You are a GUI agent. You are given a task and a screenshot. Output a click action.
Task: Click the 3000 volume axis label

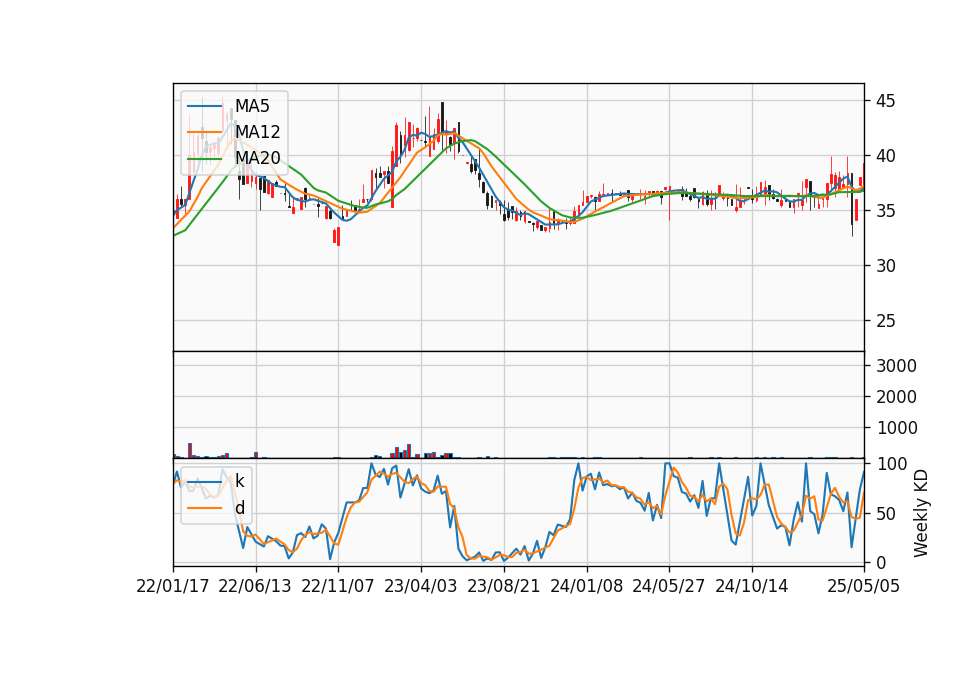pos(897,366)
